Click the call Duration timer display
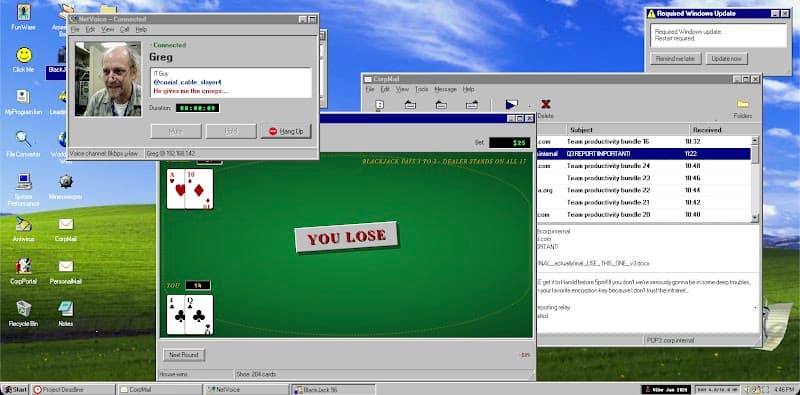Image resolution: width=800 pixels, height=395 pixels. tap(197, 108)
